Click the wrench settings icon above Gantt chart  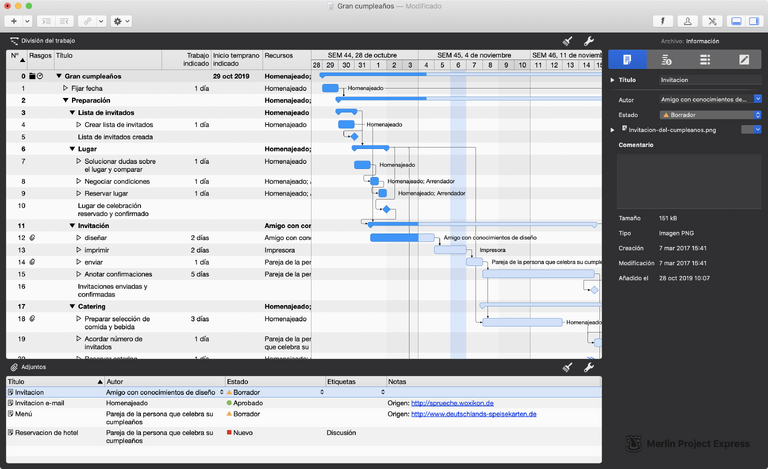pyautogui.click(x=589, y=40)
